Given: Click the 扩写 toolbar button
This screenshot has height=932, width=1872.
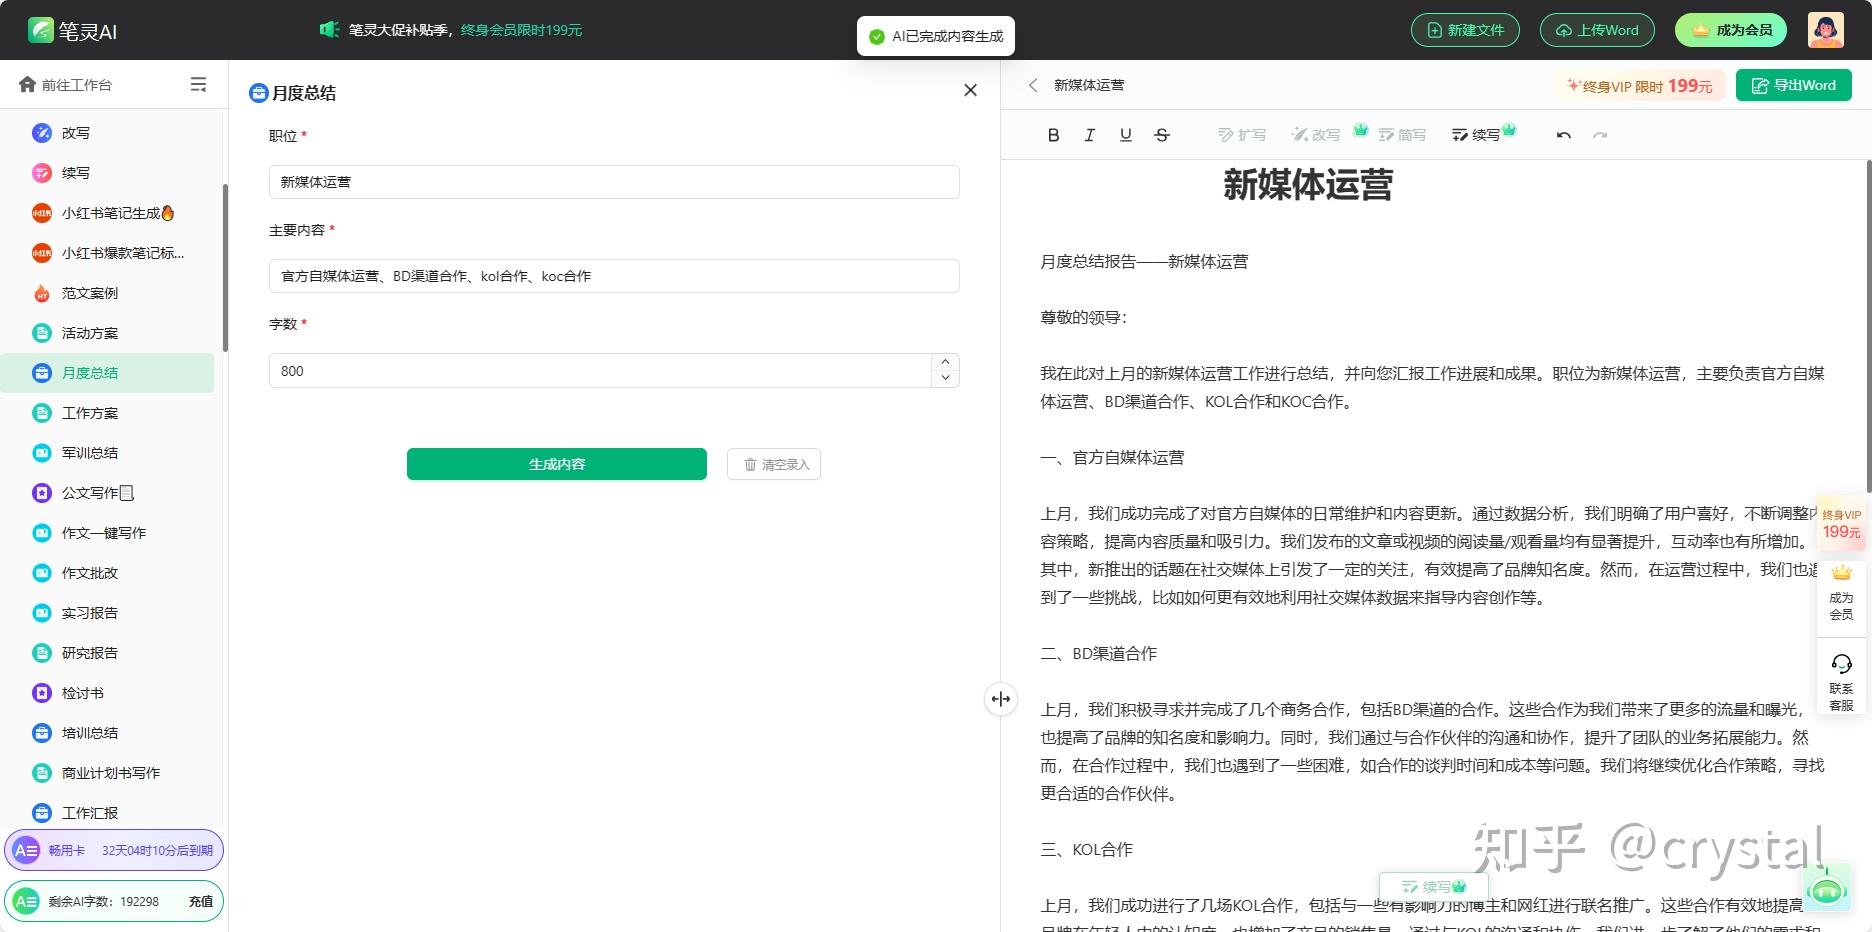Looking at the screenshot, I should click(1242, 135).
